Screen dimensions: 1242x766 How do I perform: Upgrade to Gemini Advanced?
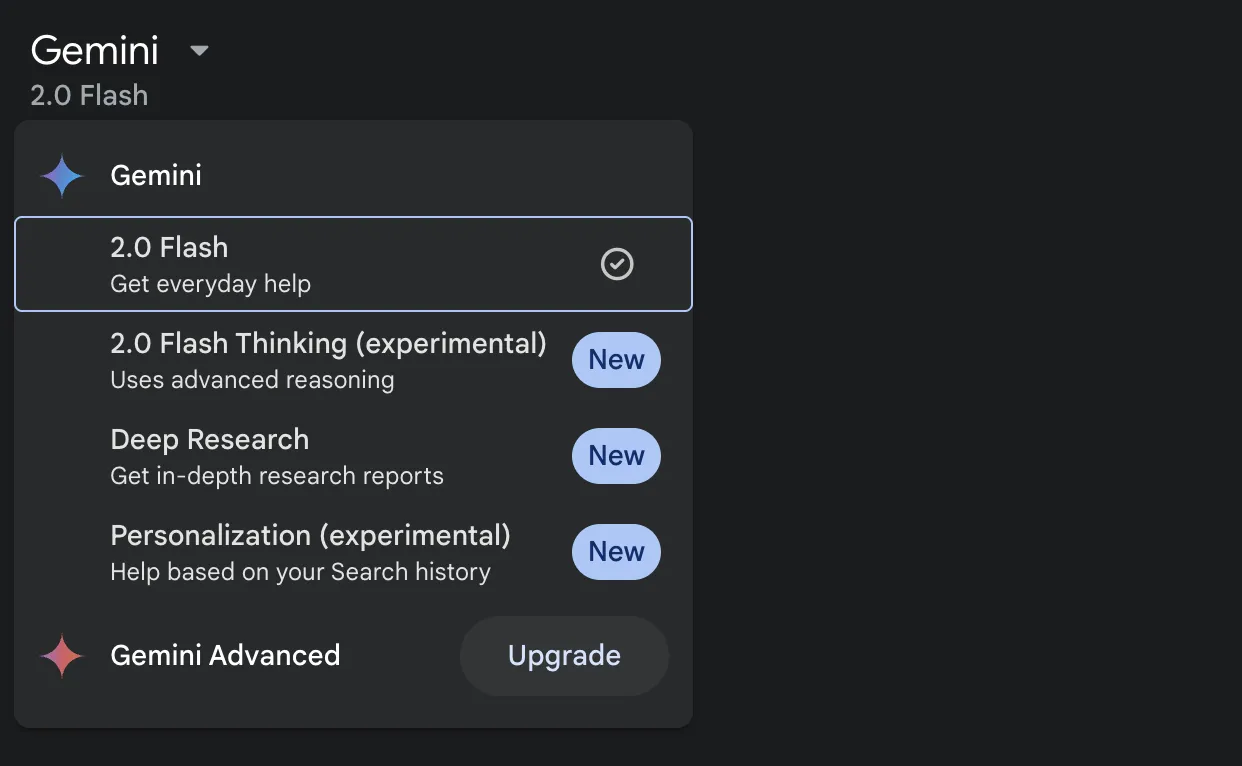pyautogui.click(x=564, y=656)
